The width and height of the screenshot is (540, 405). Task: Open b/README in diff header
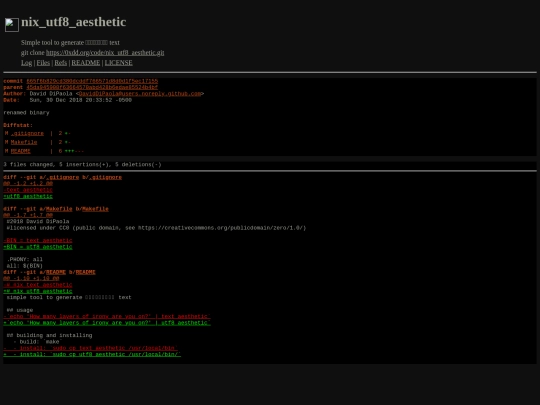click(85, 272)
